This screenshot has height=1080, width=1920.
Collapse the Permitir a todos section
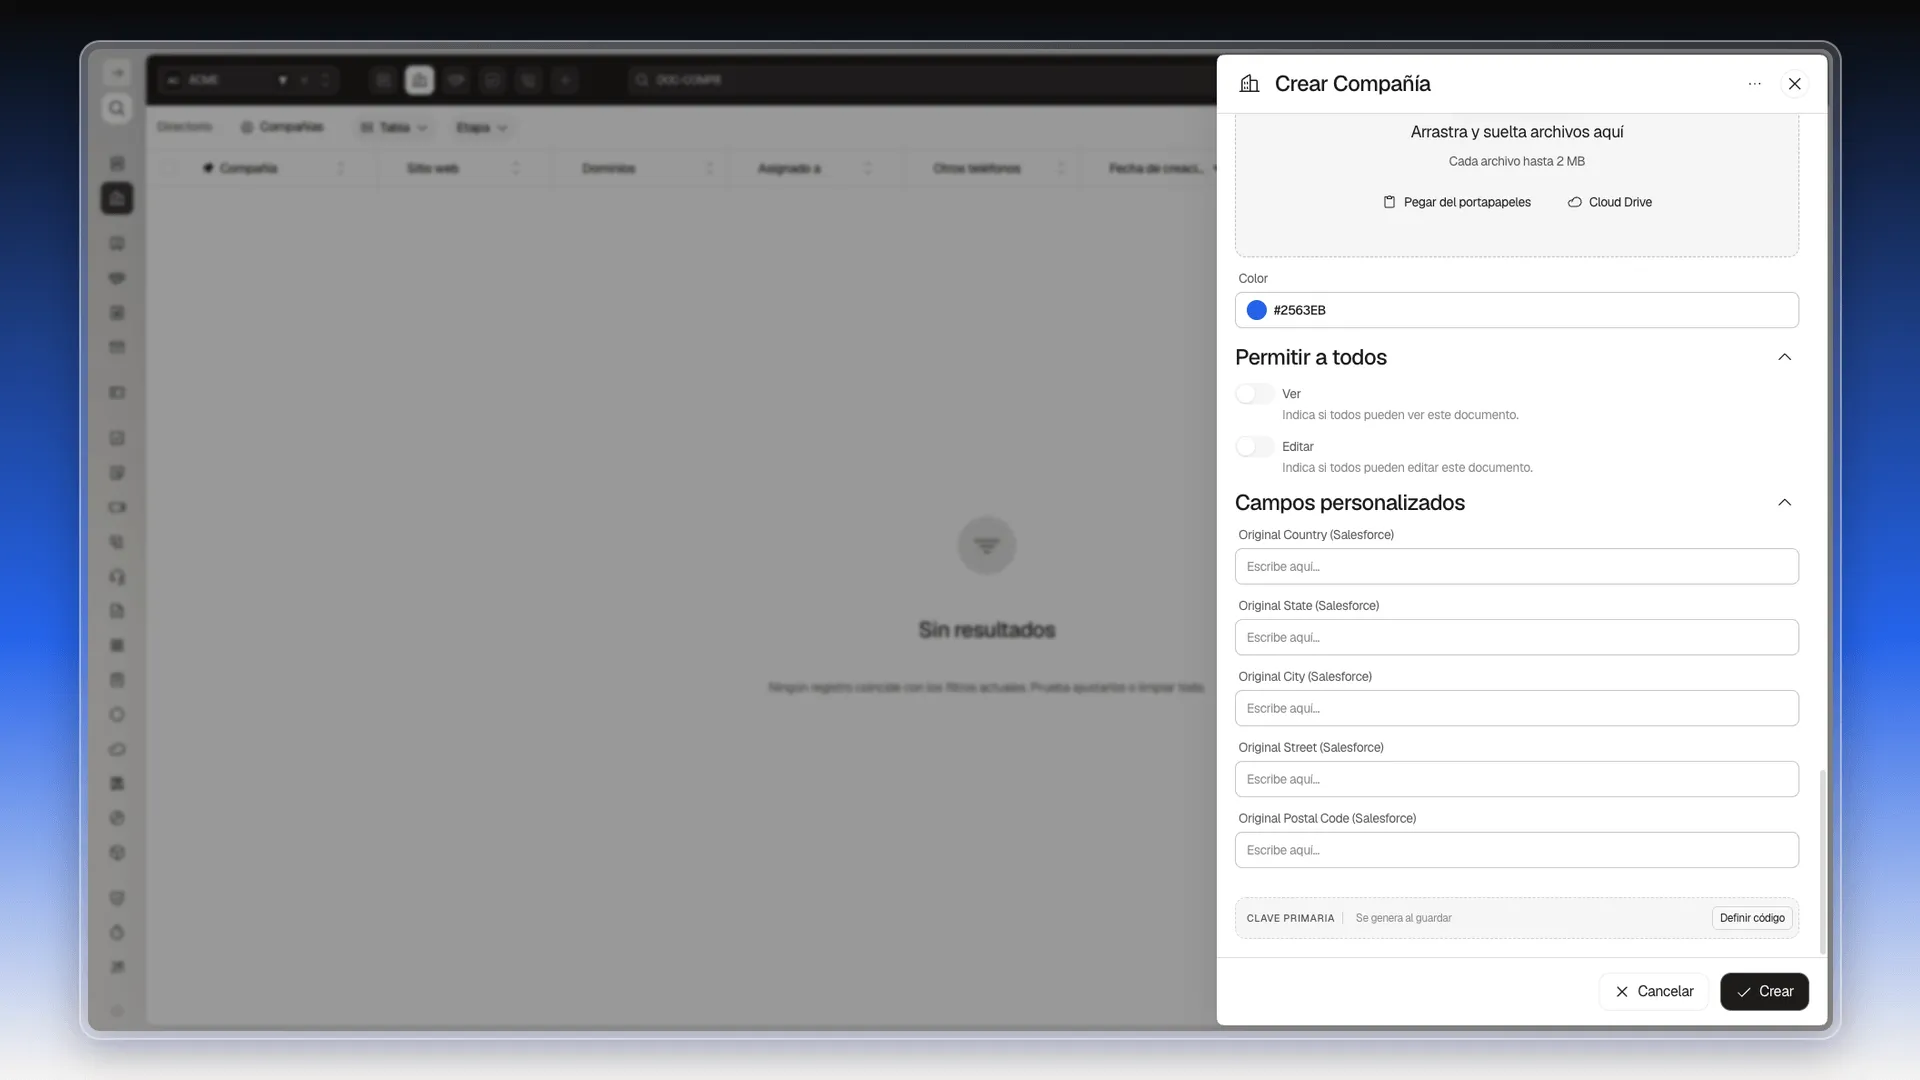click(1785, 357)
